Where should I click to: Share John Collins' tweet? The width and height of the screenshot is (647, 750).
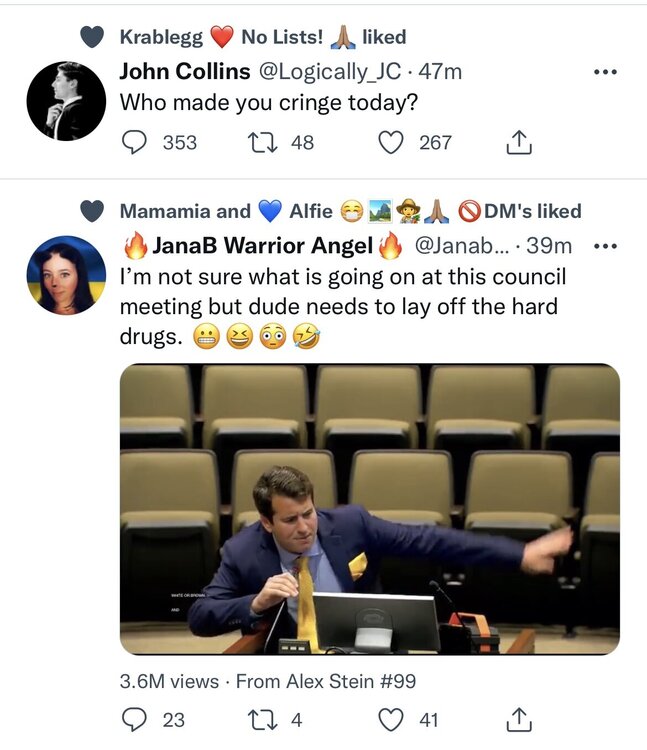pos(518,143)
